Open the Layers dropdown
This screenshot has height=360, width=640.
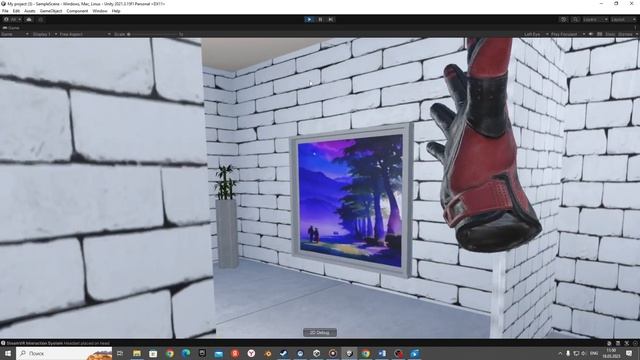pyautogui.click(x=596, y=19)
